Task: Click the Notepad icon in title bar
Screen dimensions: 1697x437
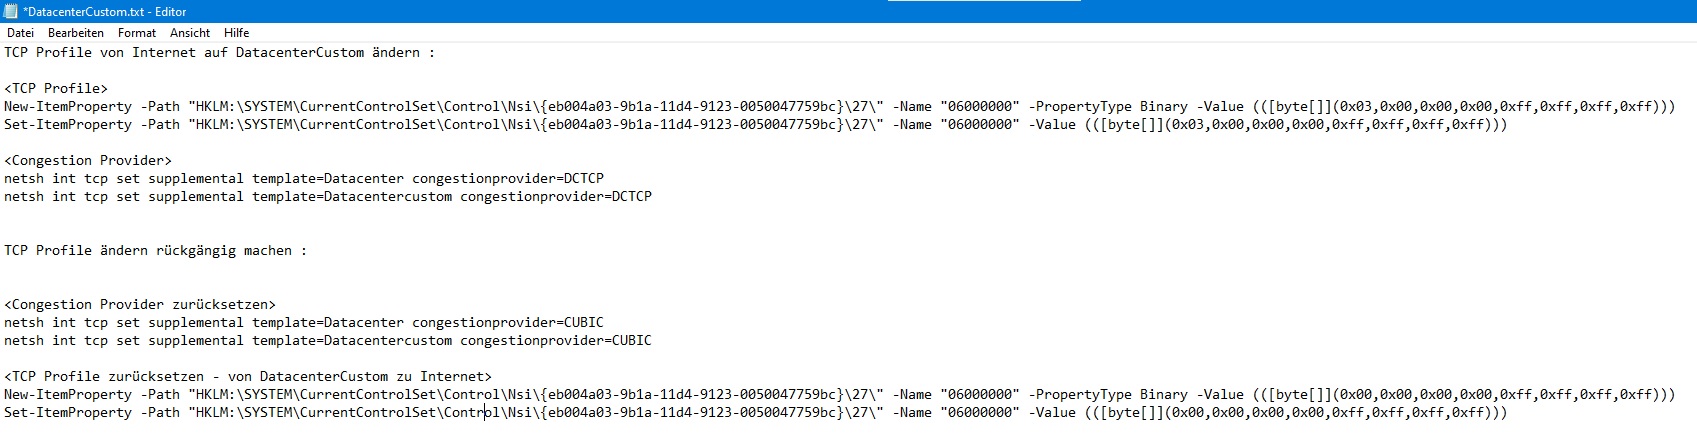Action: tap(11, 11)
